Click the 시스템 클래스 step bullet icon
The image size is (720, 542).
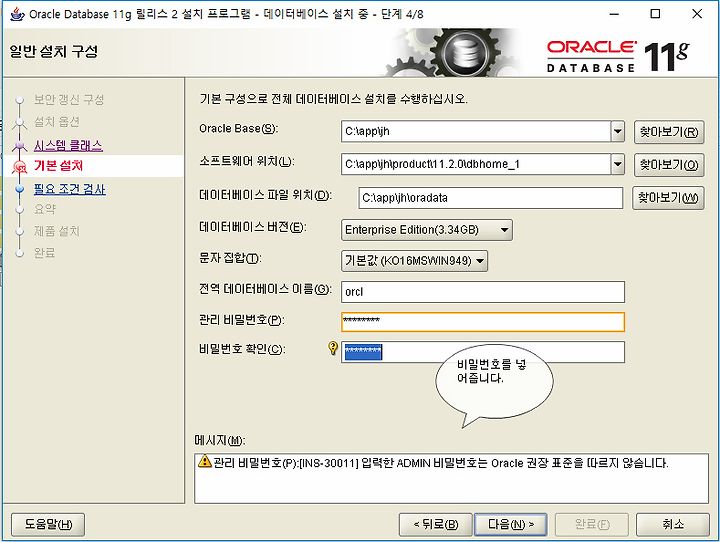(19, 146)
